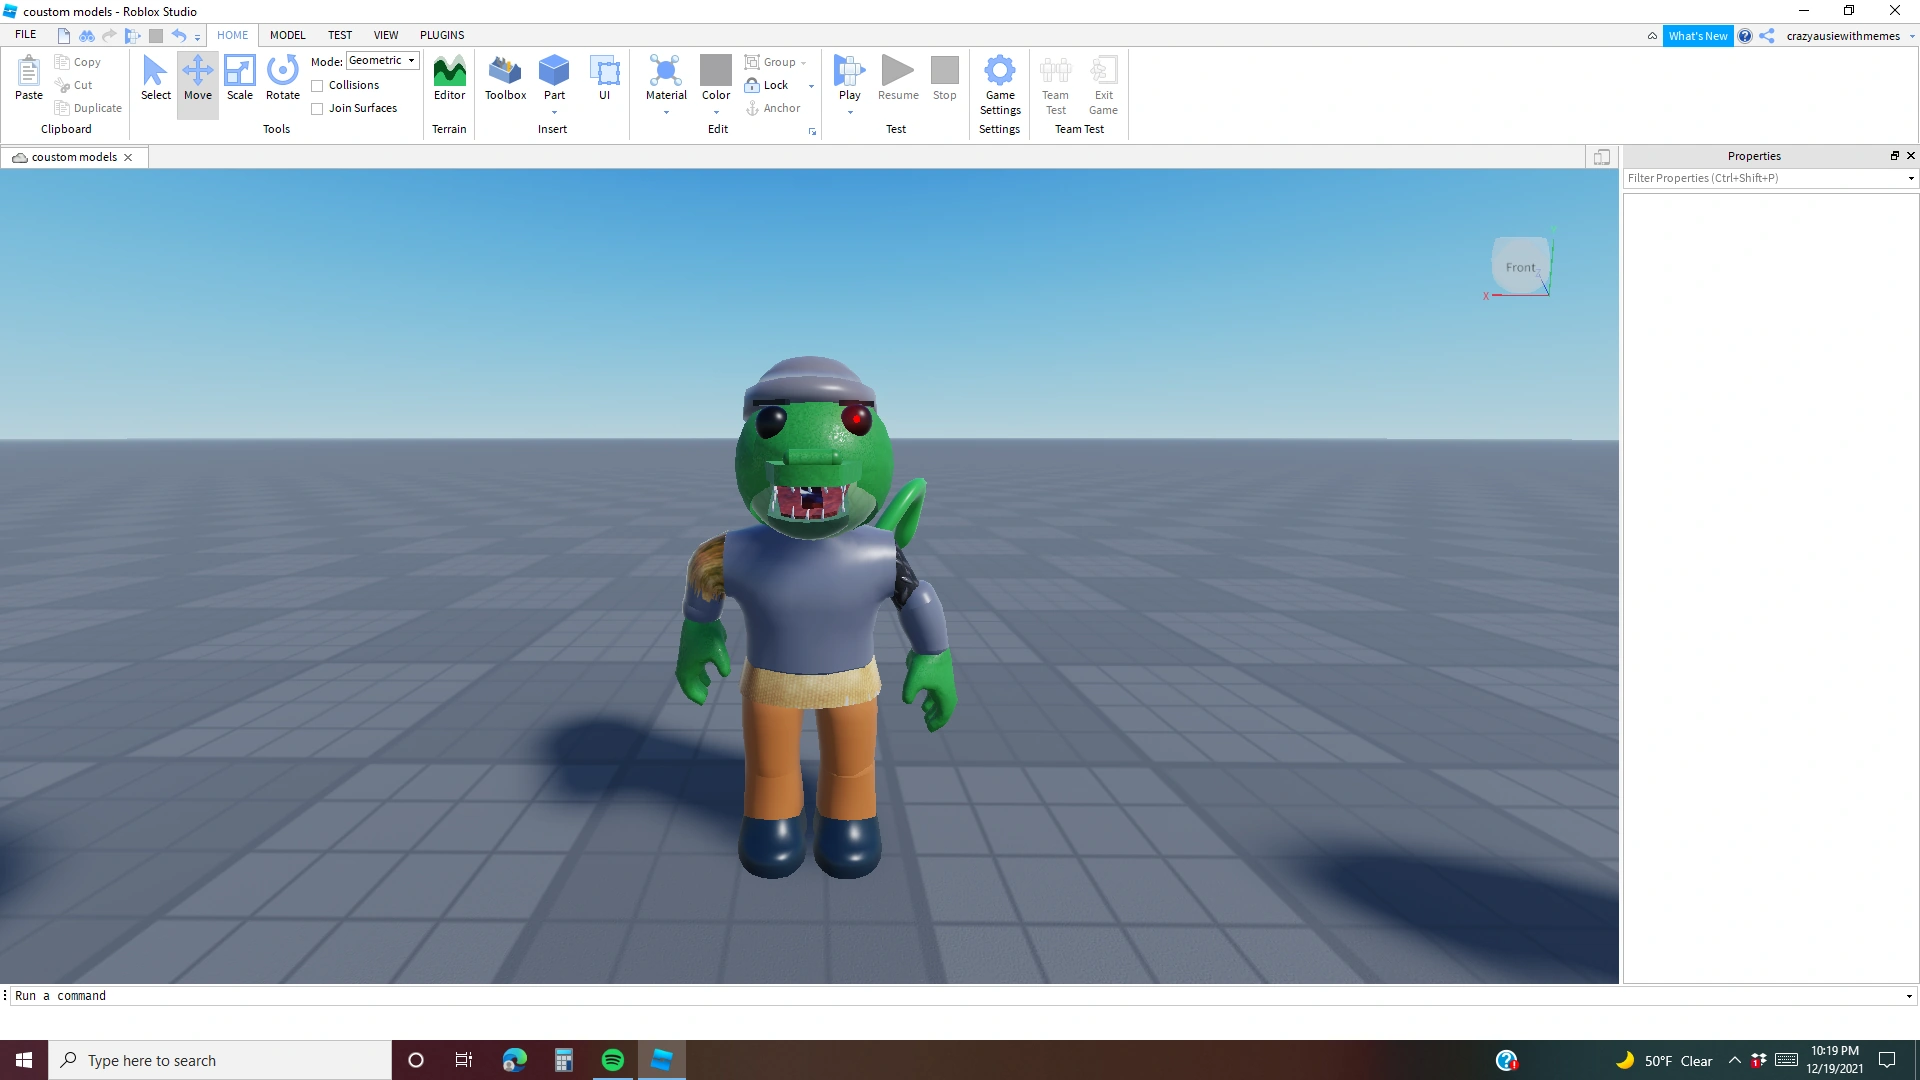Screen dimensions: 1920x1080
Task: Click the What's New button
Action: coord(1697,36)
